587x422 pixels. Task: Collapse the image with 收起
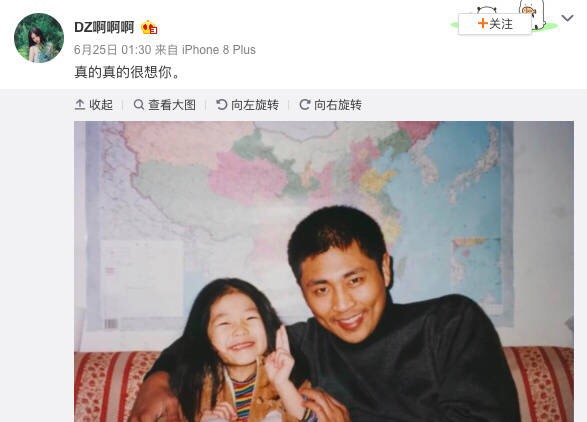click(94, 105)
